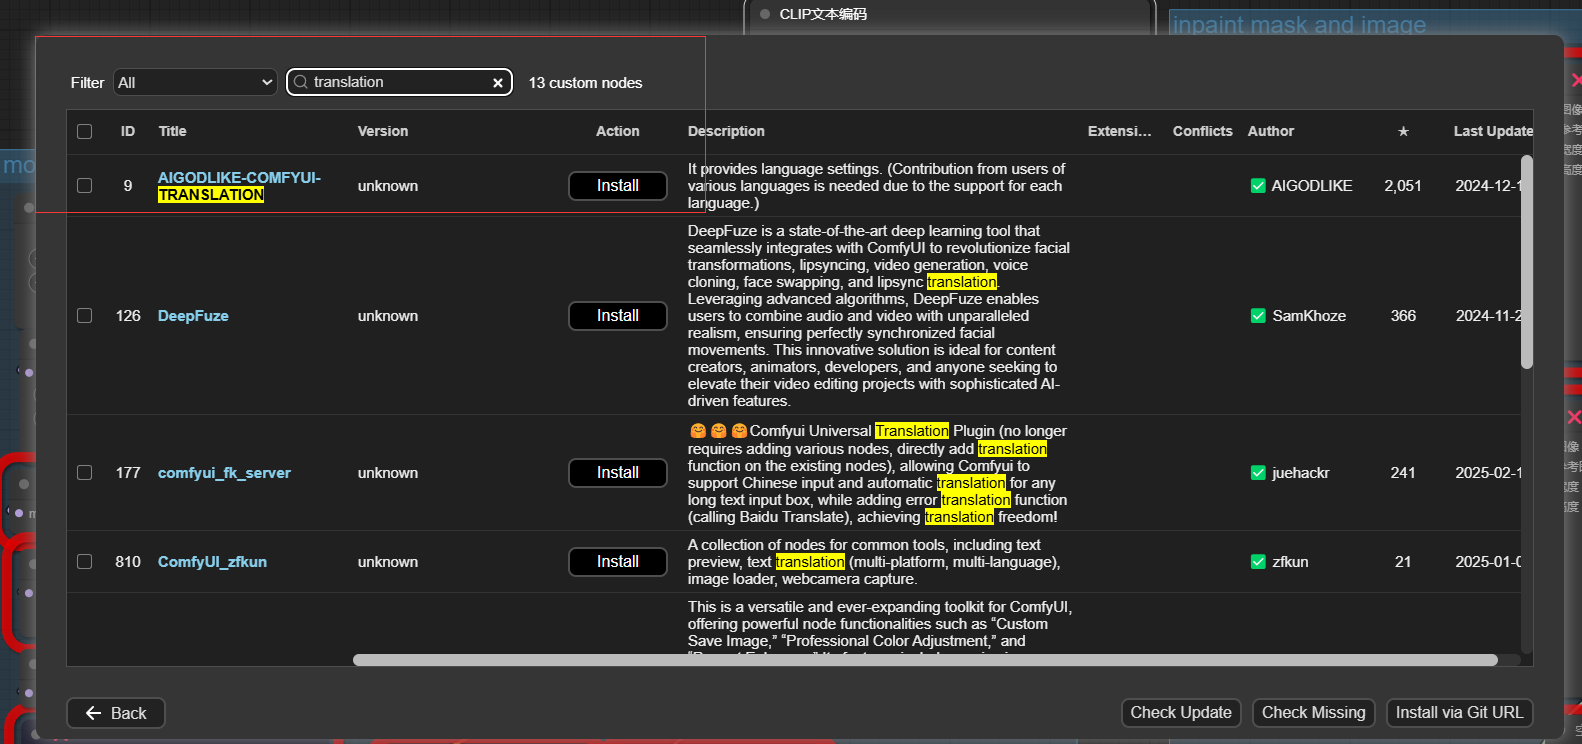Click the 366 star count
The image size is (1582, 744).
(x=1403, y=316)
